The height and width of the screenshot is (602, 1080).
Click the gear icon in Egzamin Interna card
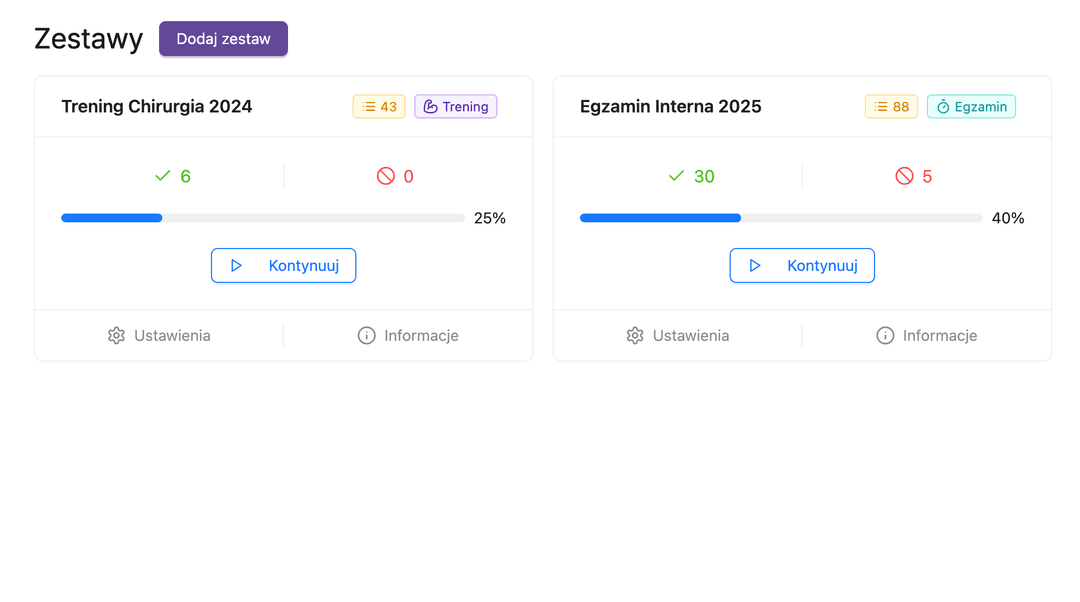tap(635, 335)
